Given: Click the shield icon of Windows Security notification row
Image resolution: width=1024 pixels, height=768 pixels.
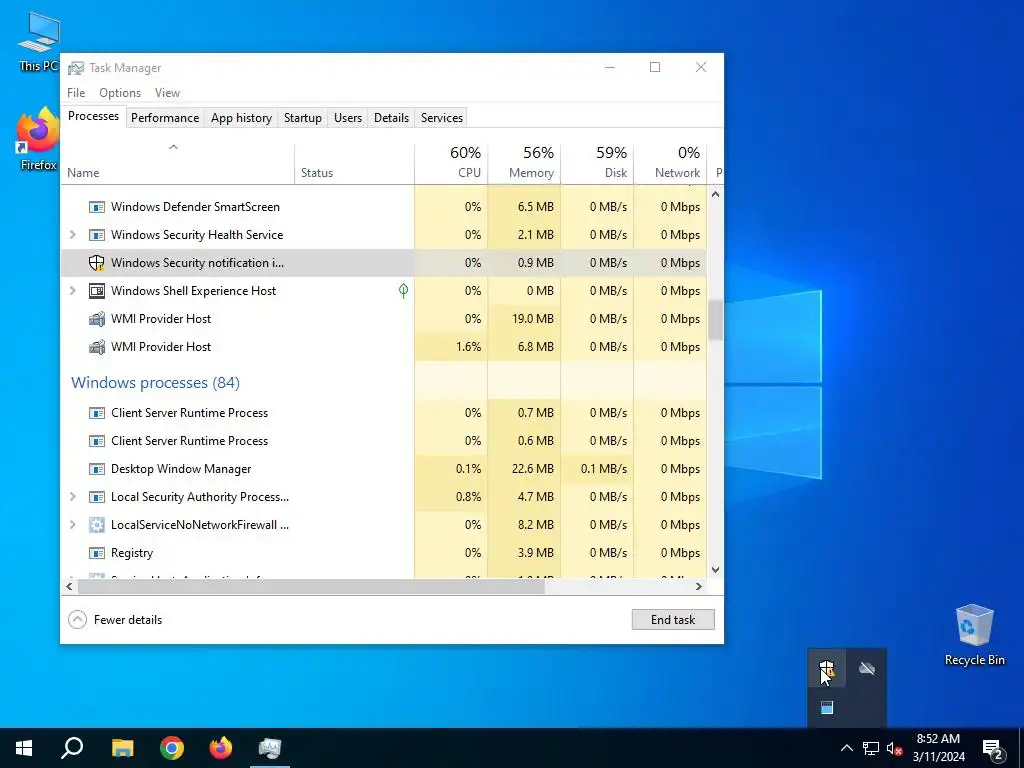Looking at the screenshot, I should pyautogui.click(x=97, y=263).
